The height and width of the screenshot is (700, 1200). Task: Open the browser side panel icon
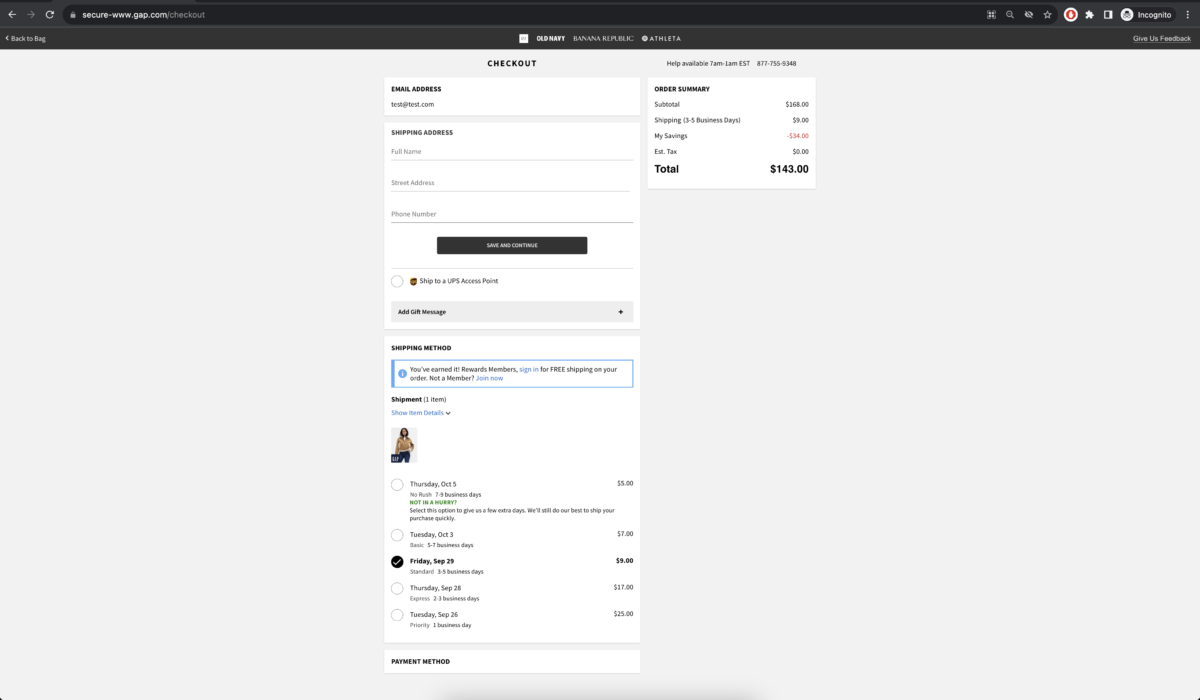(x=1107, y=15)
